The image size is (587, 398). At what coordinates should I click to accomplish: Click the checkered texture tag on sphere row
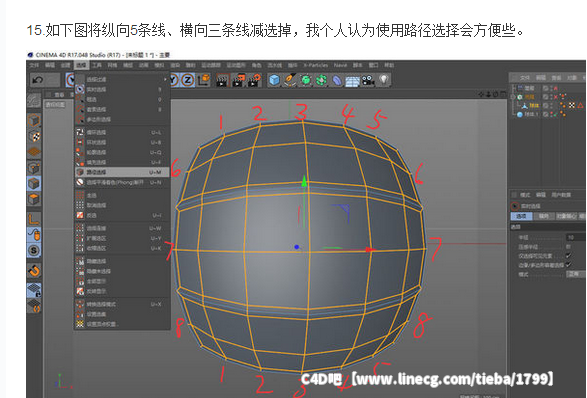click(x=572, y=106)
